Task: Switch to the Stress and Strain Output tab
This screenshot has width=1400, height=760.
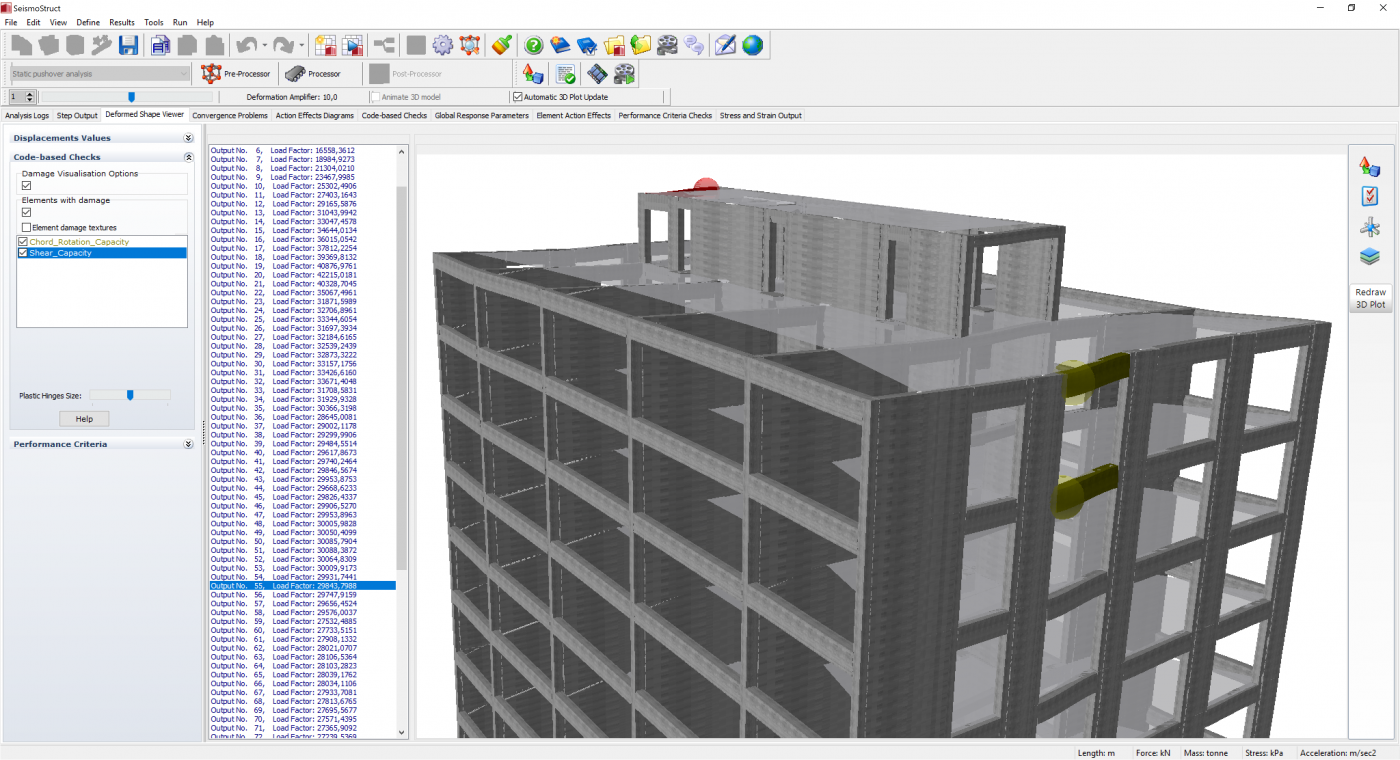Action: [760, 116]
